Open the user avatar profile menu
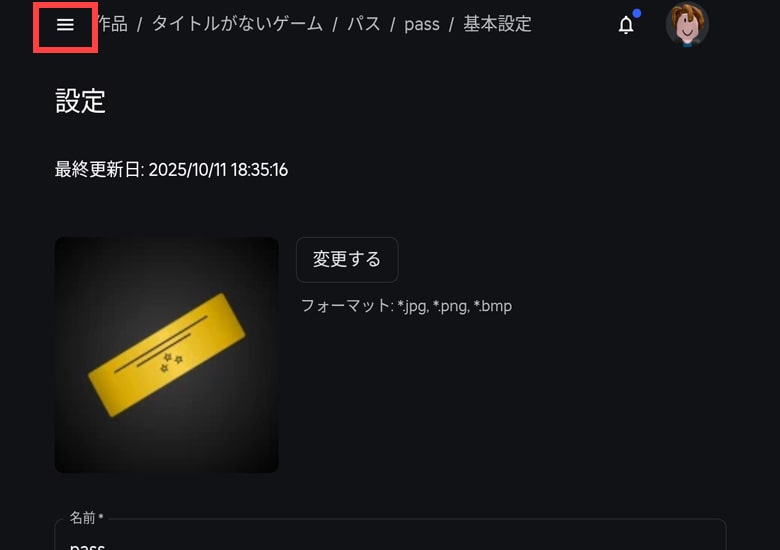This screenshot has height=550, width=780. (687, 24)
